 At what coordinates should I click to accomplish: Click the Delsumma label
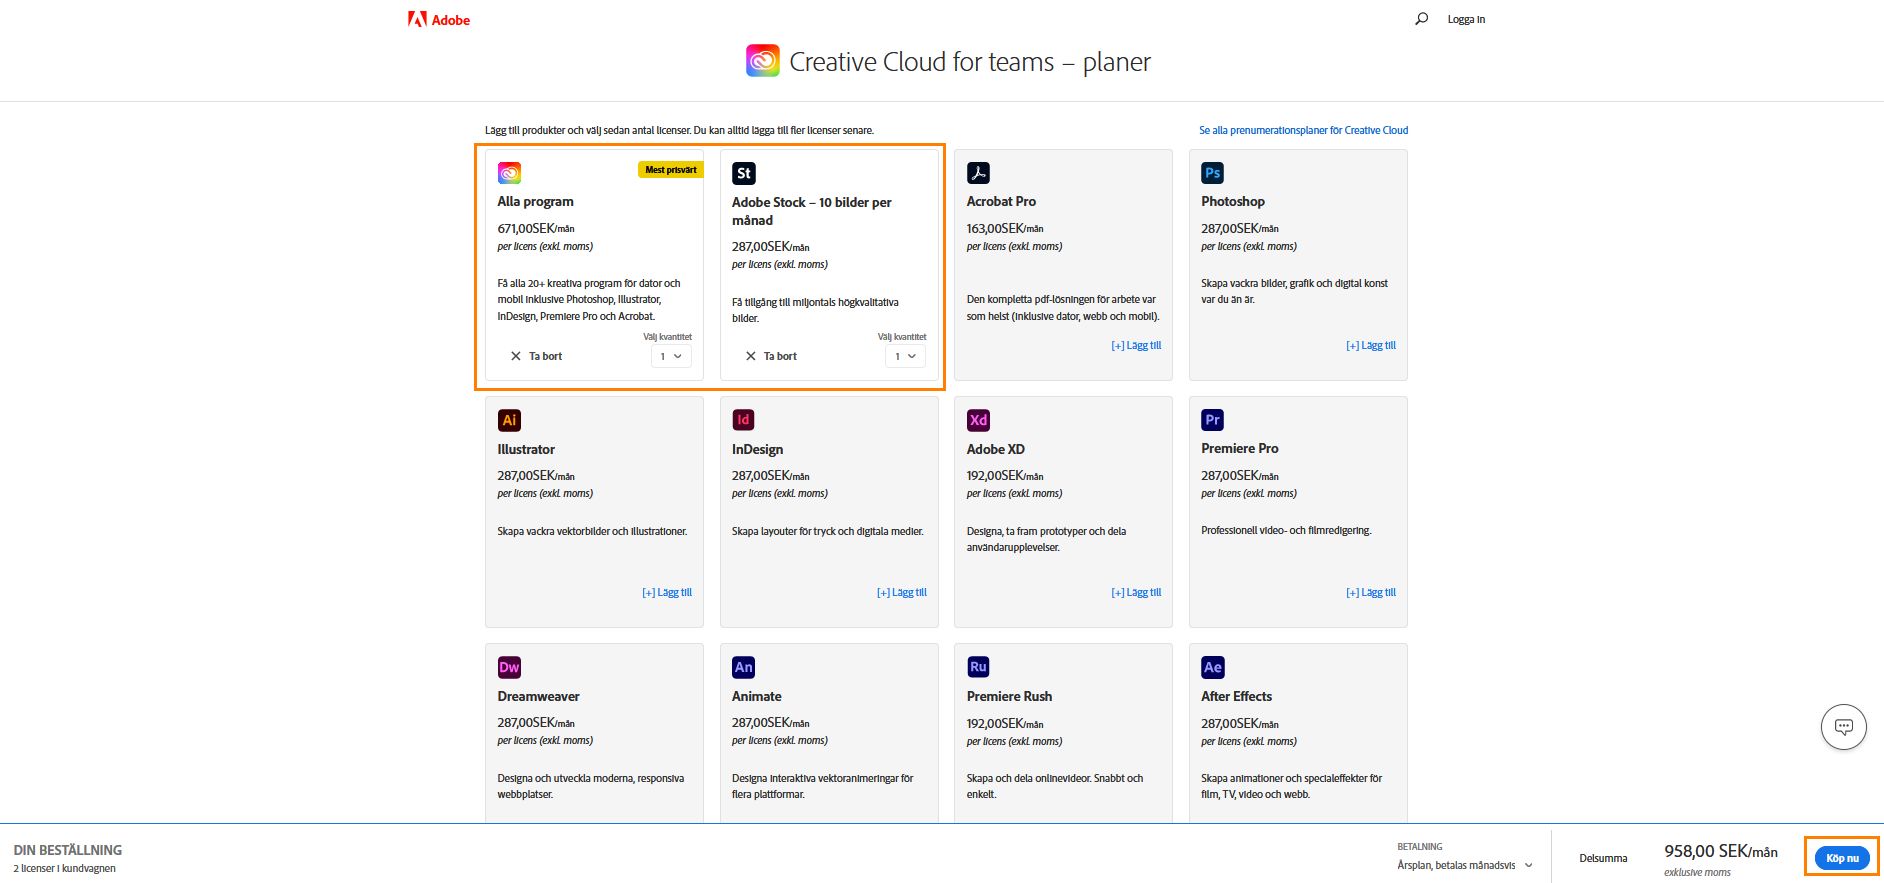pyautogui.click(x=1603, y=858)
